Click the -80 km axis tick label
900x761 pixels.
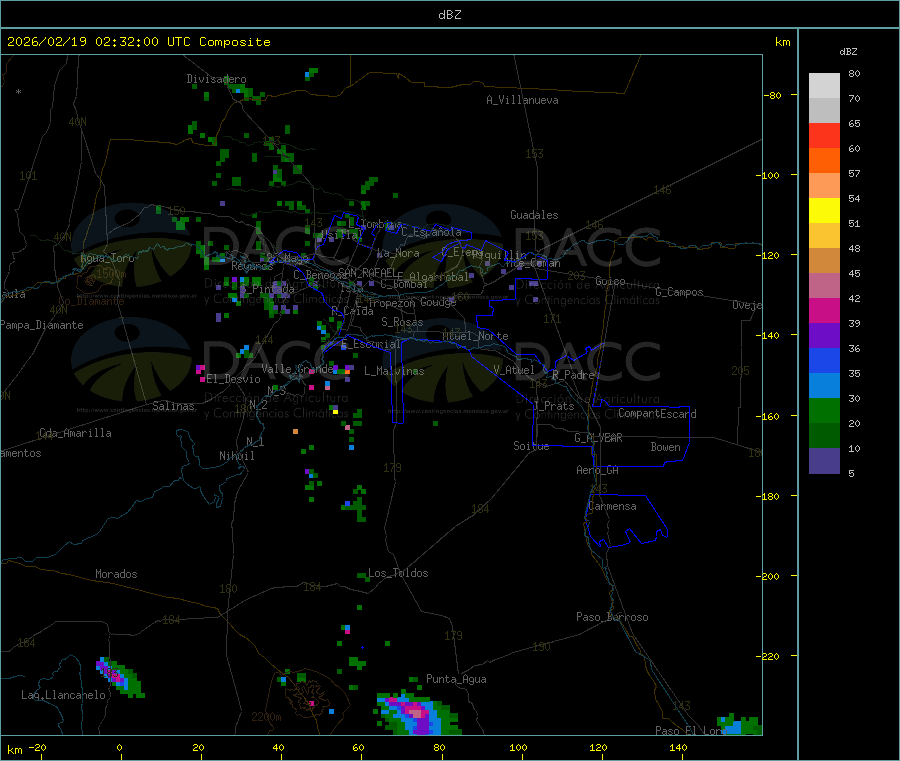773,95
